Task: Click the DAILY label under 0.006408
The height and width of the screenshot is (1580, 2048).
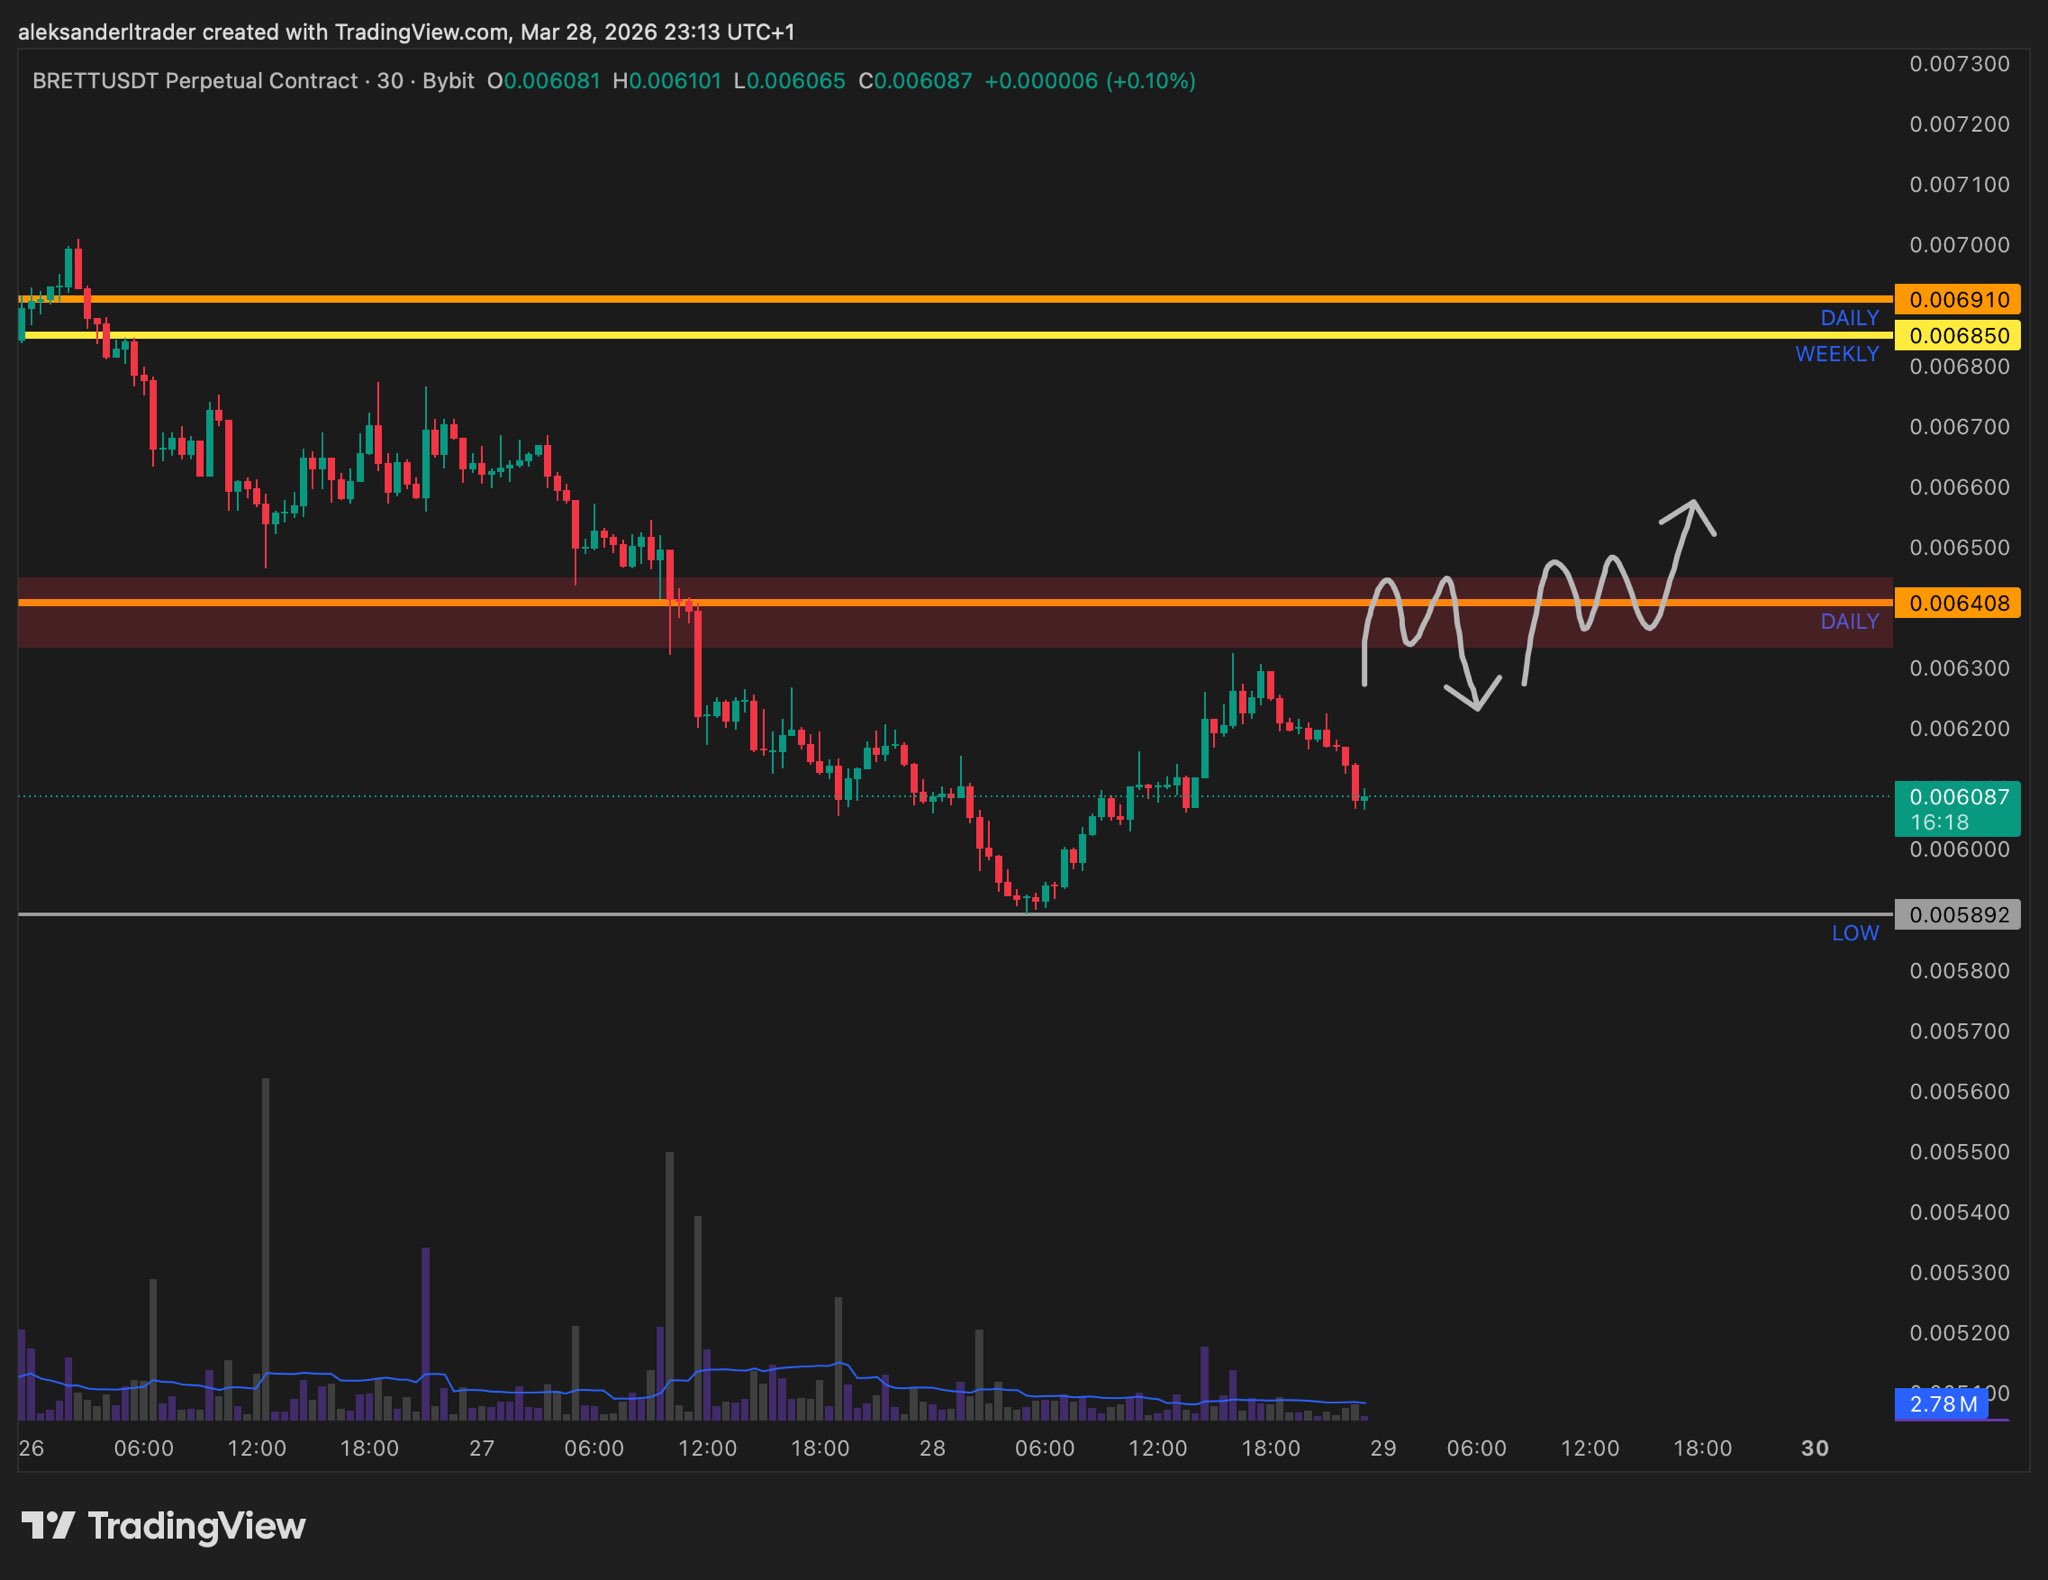Action: (1849, 621)
